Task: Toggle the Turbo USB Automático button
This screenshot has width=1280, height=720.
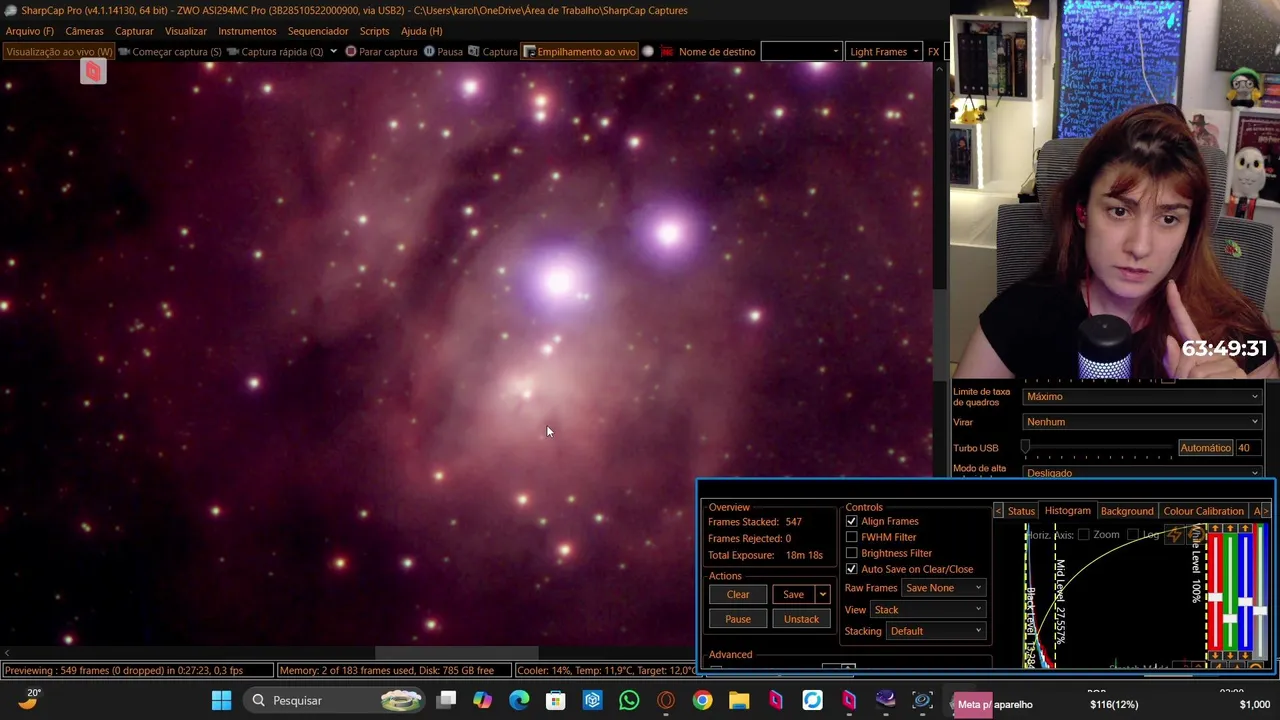Action: click(x=1205, y=448)
